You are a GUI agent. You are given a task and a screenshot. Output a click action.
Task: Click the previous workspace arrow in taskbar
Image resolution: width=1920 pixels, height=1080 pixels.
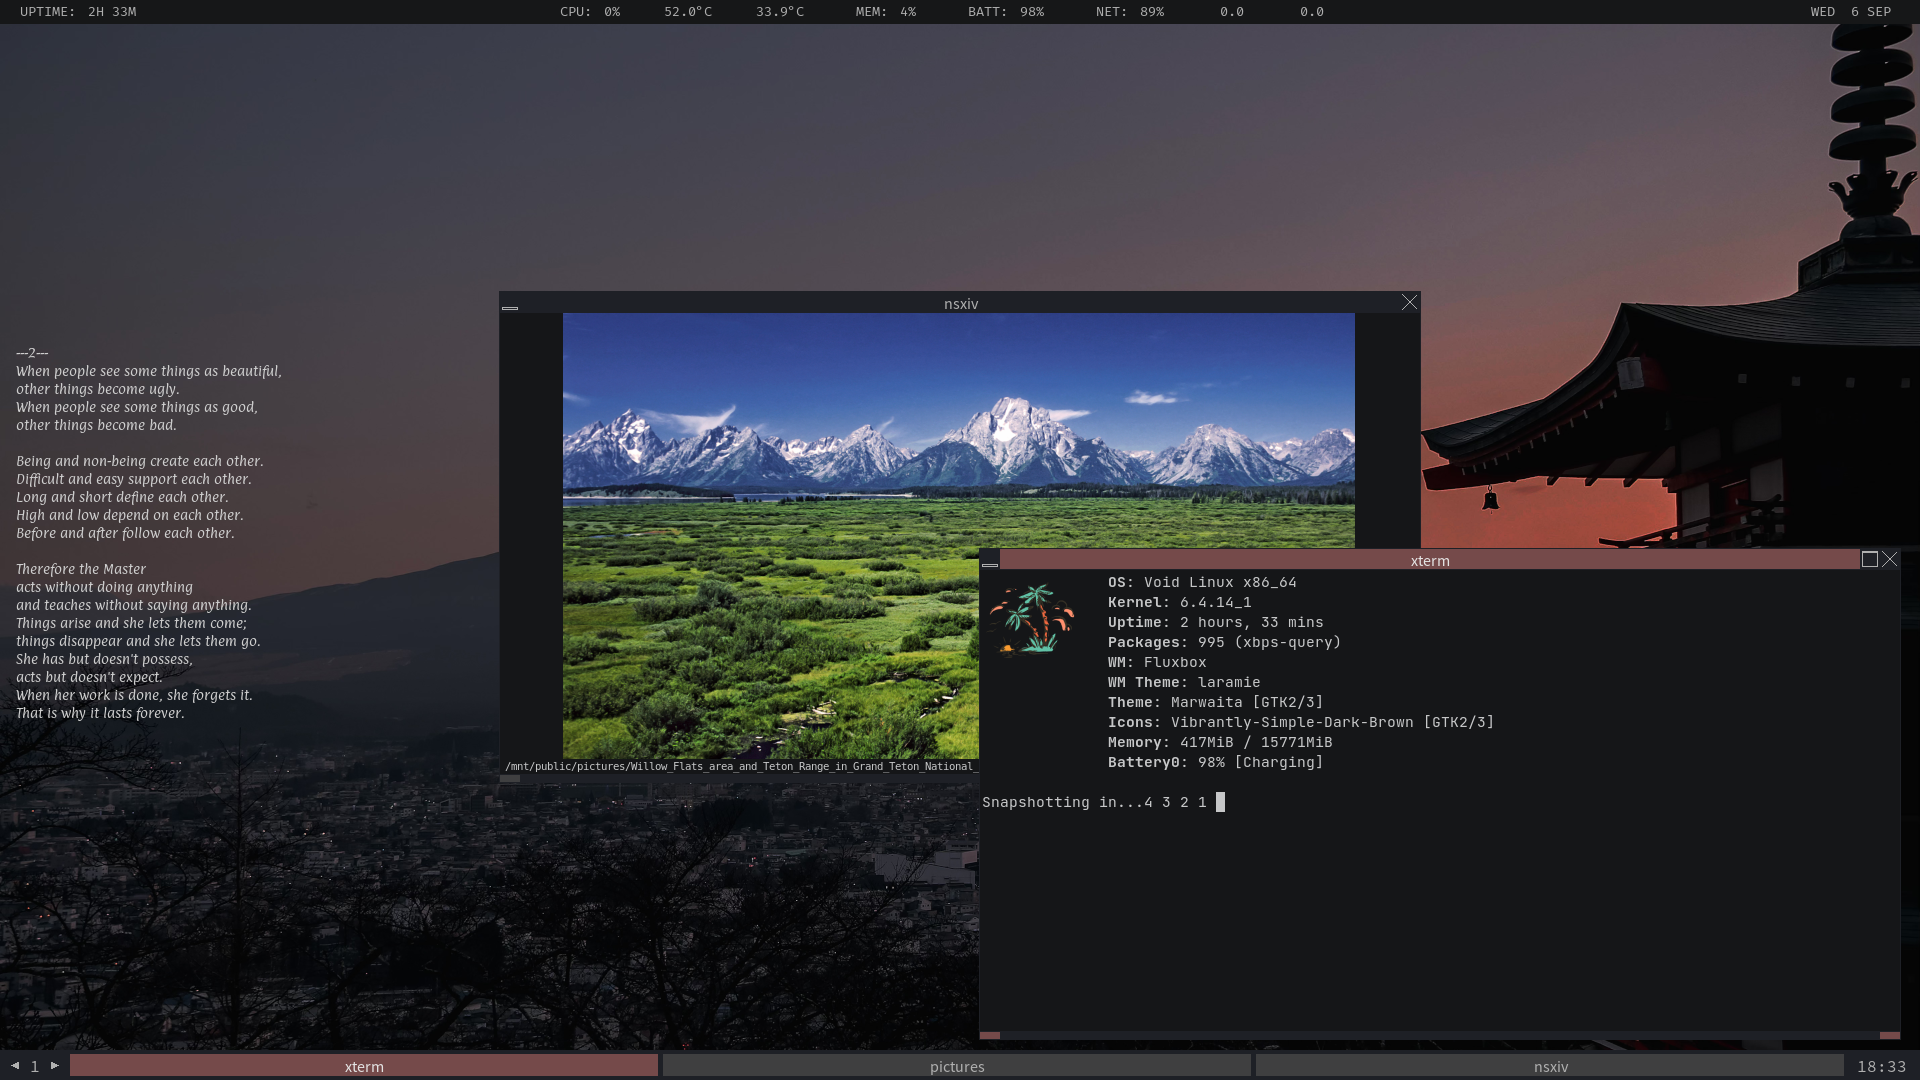pos(15,1066)
